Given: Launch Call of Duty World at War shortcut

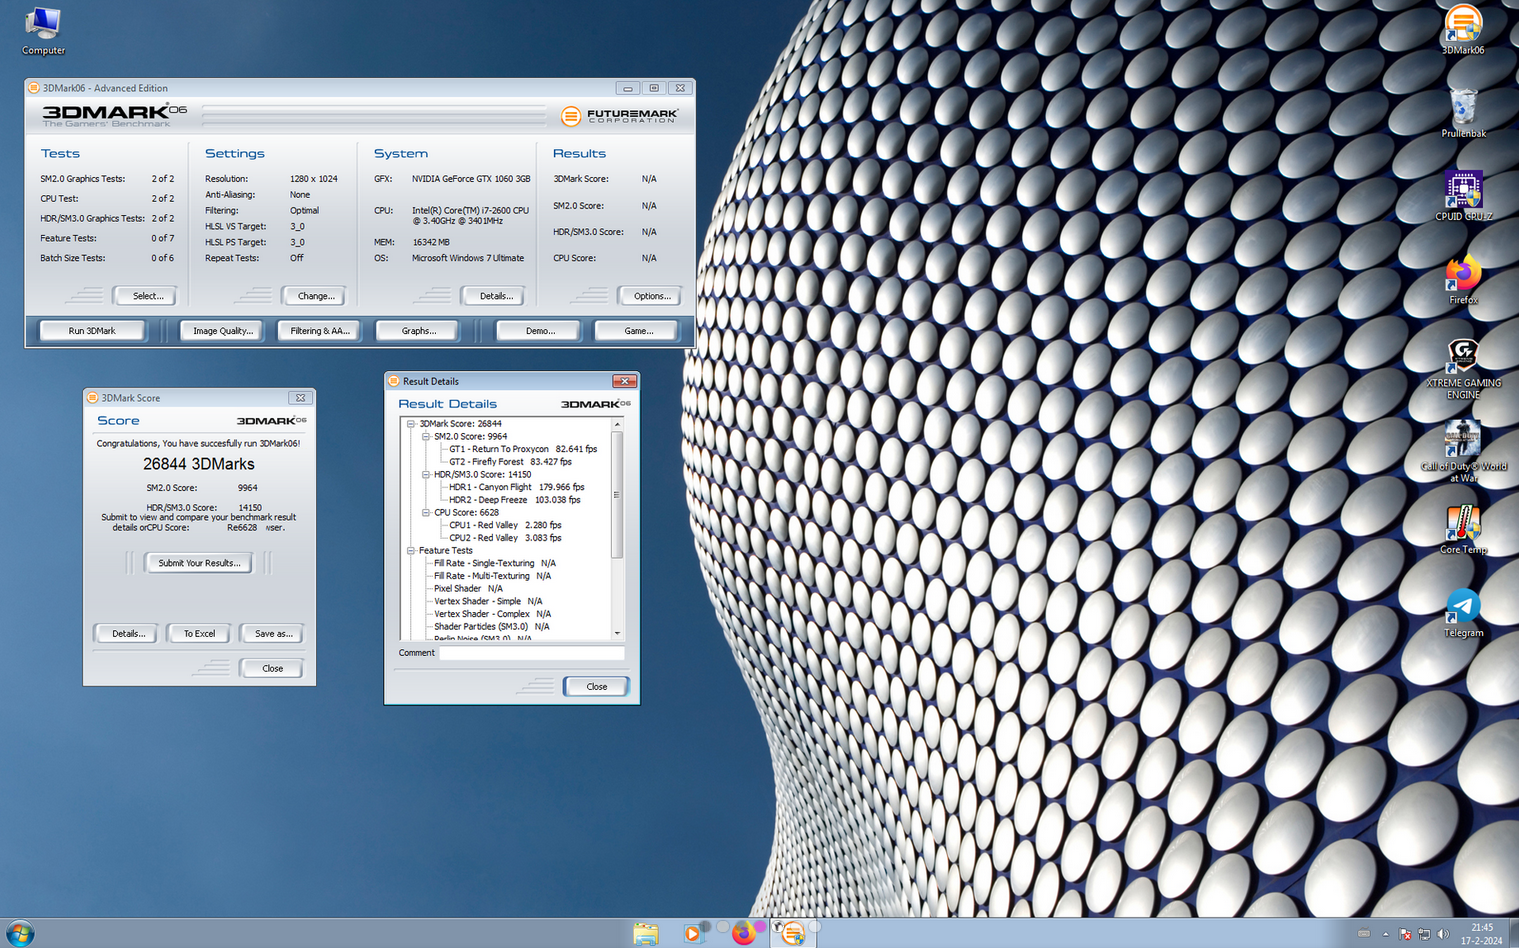Looking at the screenshot, I should (x=1463, y=451).
